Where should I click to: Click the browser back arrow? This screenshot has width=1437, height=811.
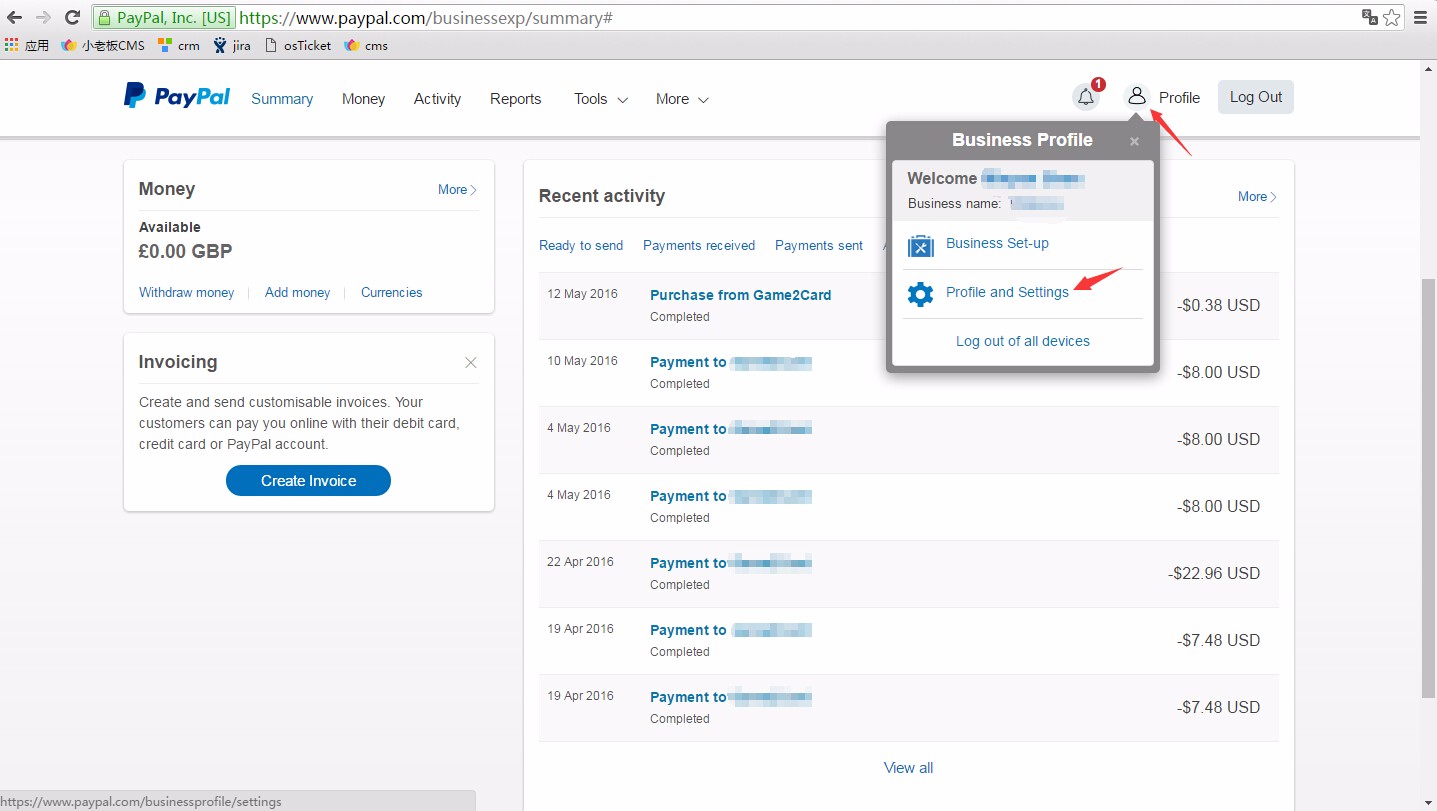coord(15,17)
